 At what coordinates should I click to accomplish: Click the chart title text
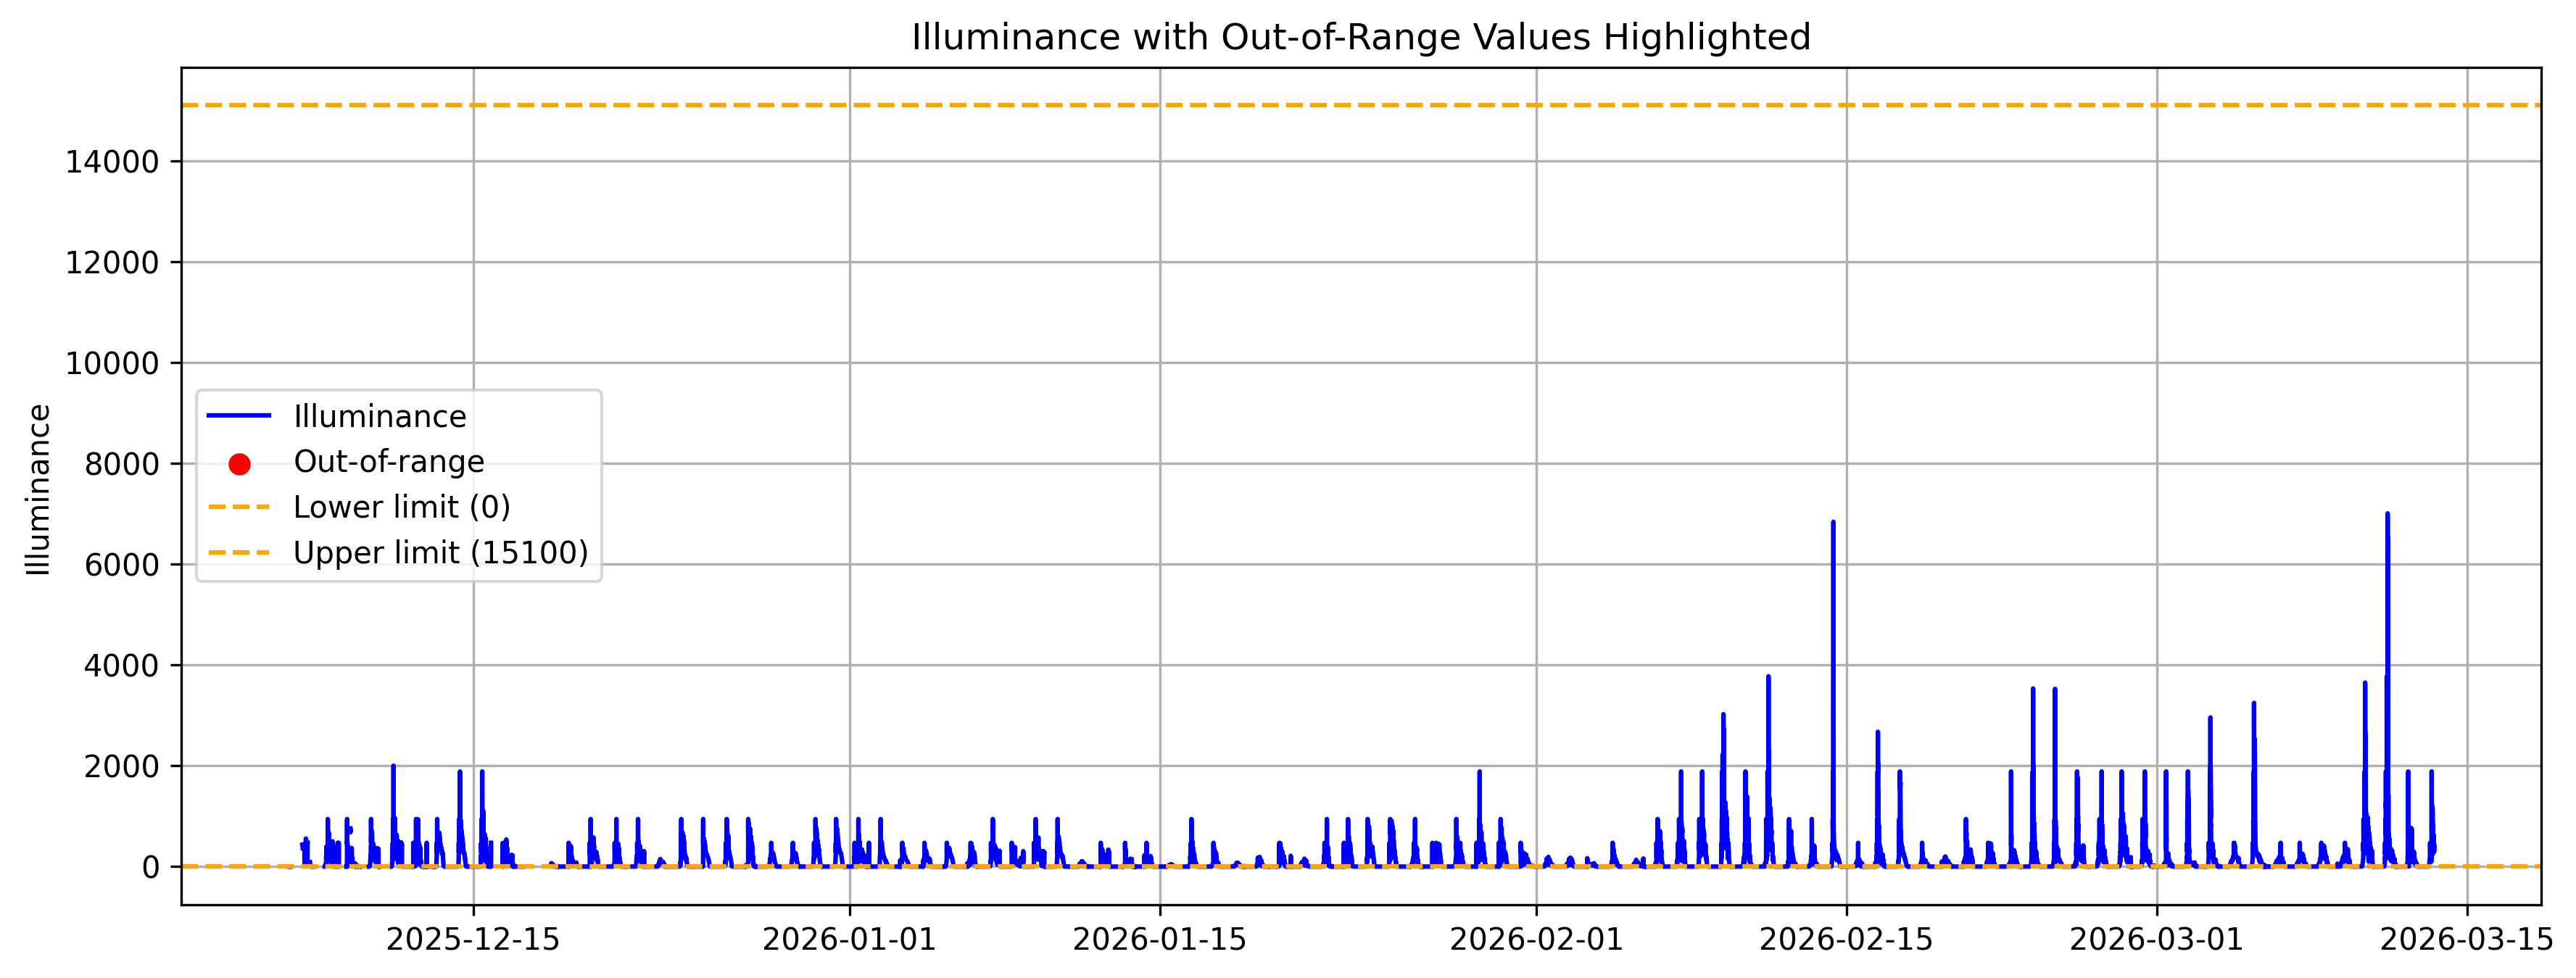[1361, 38]
